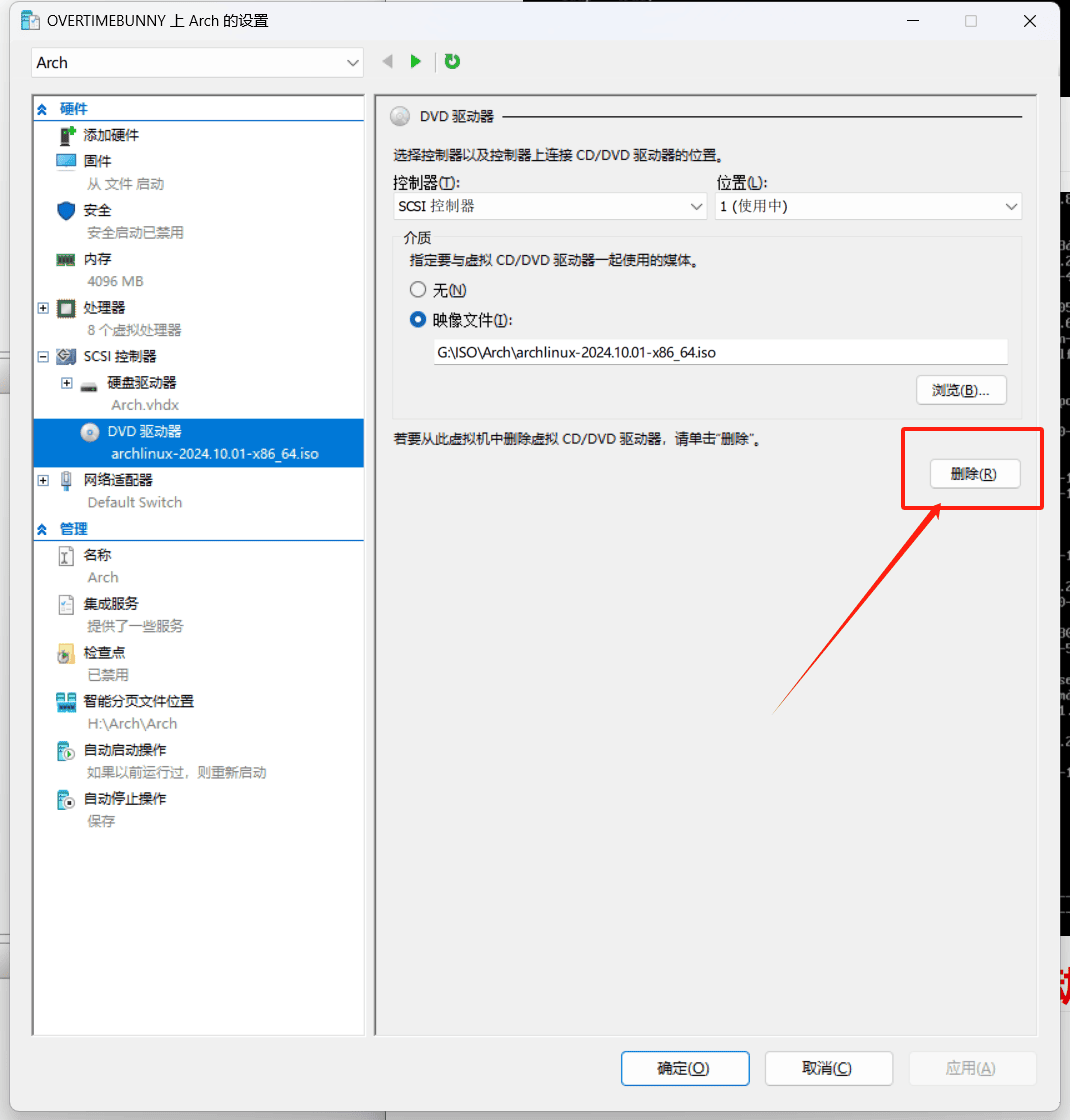Click the Browse (浏览) button

(x=960, y=390)
